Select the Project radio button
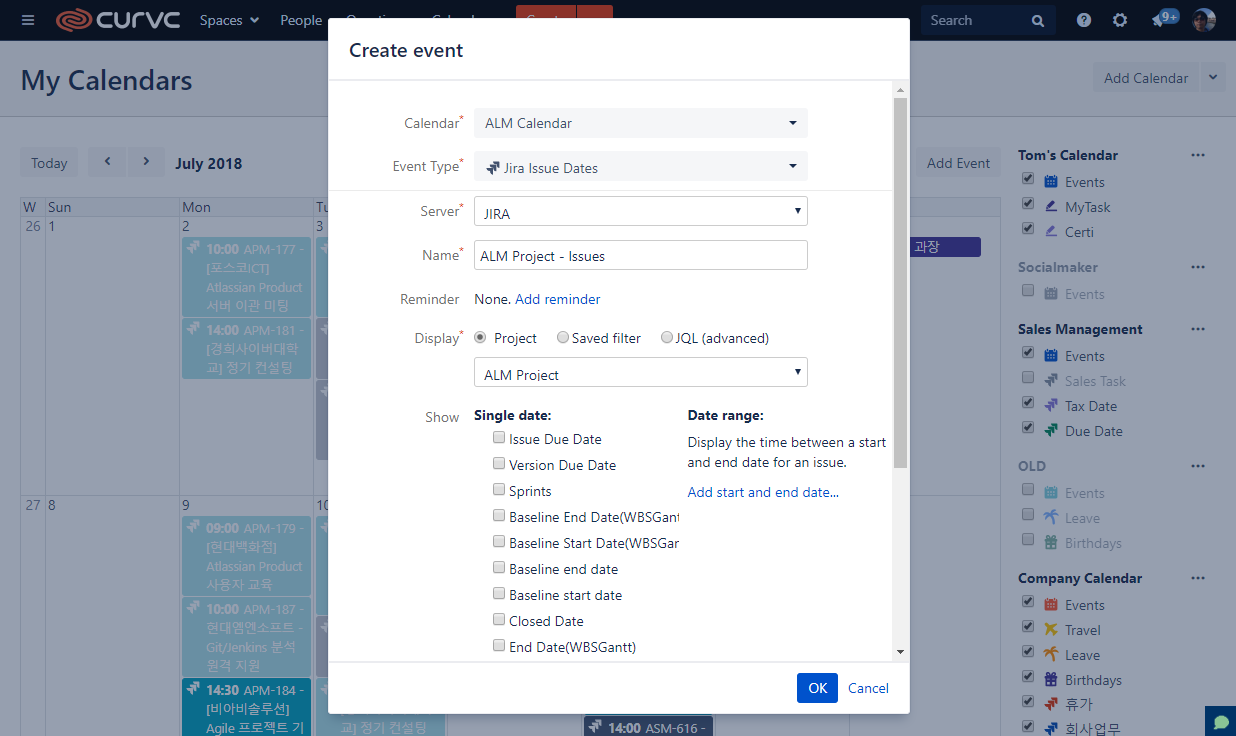The width and height of the screenshot is (1236, 736). point(481,338)
